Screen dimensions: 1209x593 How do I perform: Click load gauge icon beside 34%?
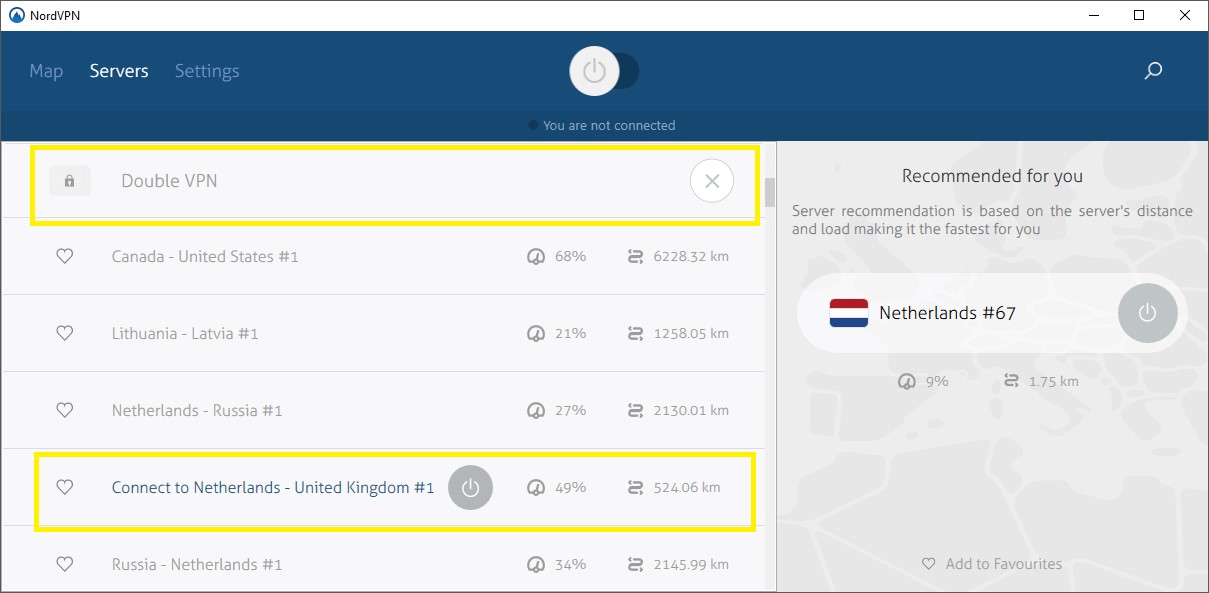[536, 565]
